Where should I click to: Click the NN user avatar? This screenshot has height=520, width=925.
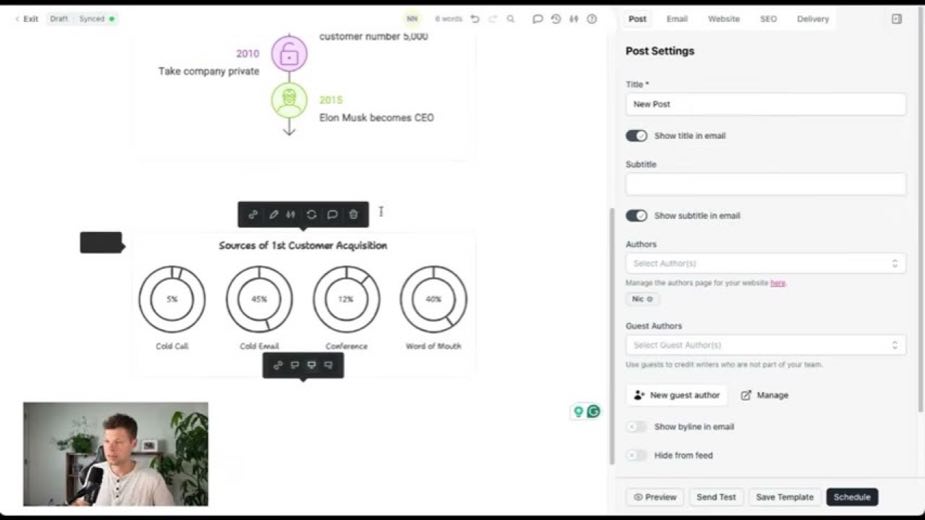[x=412, y=19]
